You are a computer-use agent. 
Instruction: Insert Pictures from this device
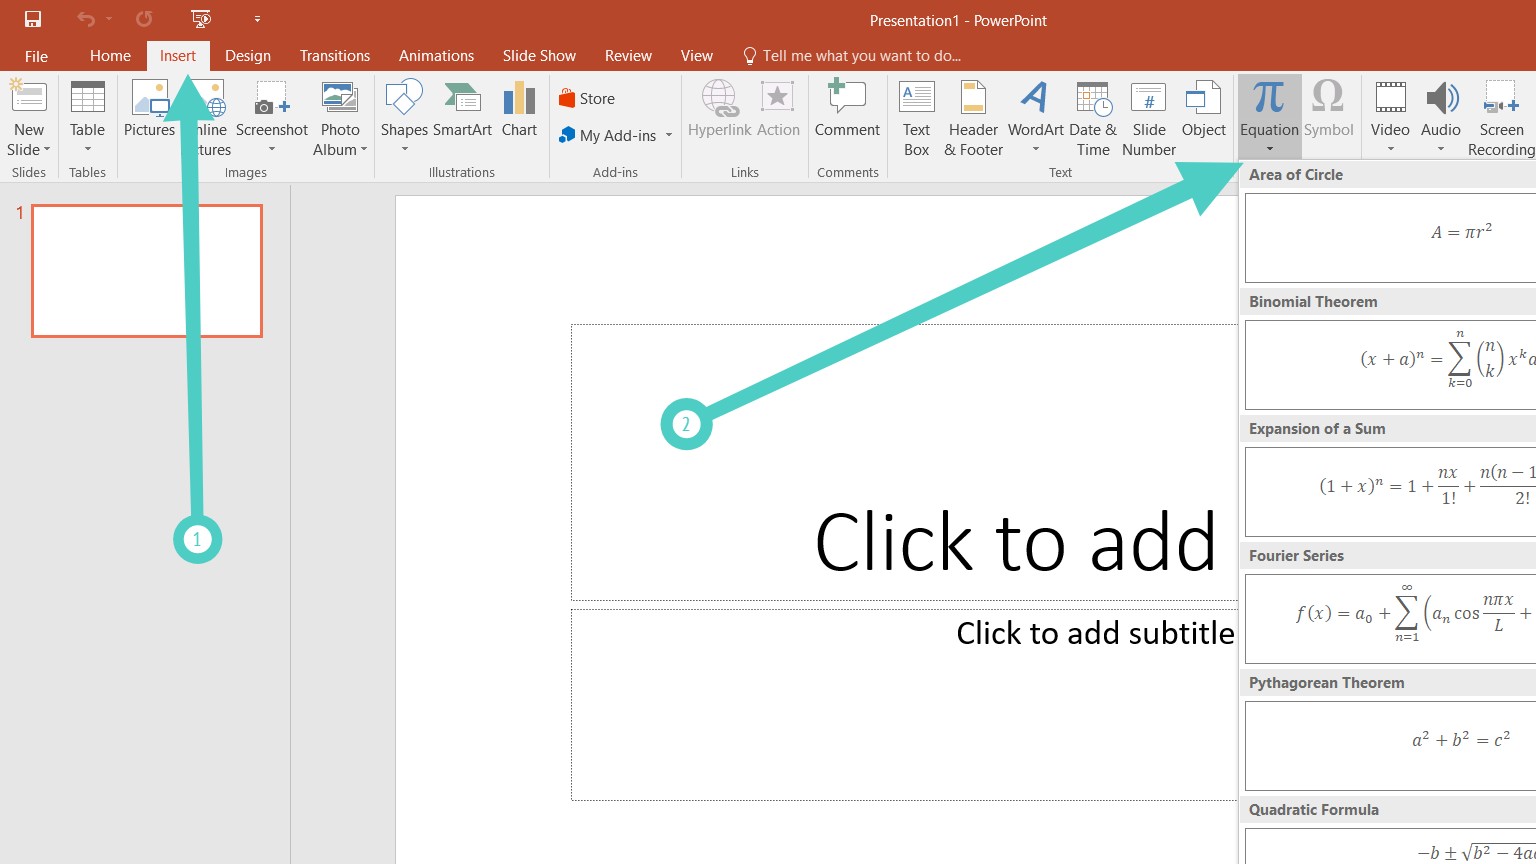click(149, 108)
